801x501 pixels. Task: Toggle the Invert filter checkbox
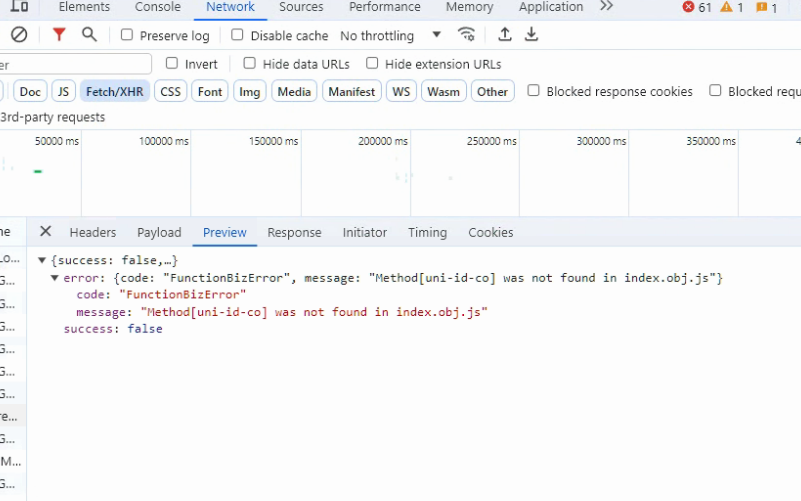[x=172, y=64]
